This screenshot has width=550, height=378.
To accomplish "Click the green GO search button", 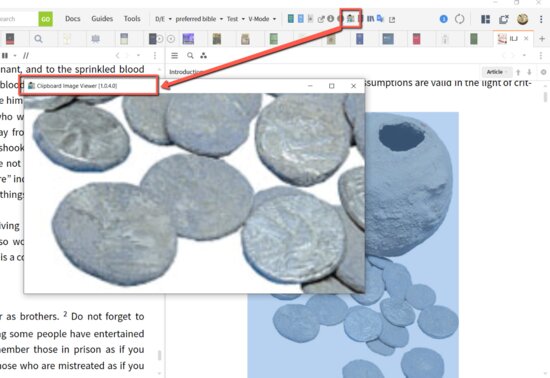I will click(46, 19).
